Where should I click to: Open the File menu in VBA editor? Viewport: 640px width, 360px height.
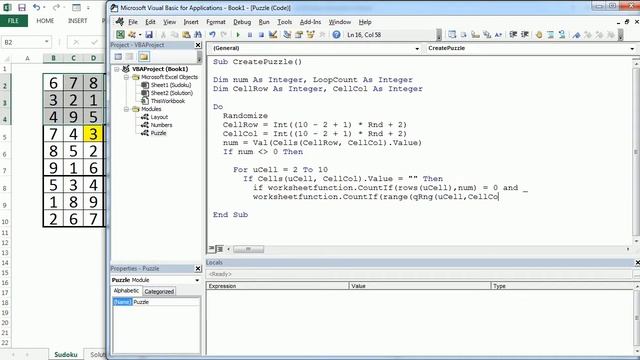pos(133,22)
